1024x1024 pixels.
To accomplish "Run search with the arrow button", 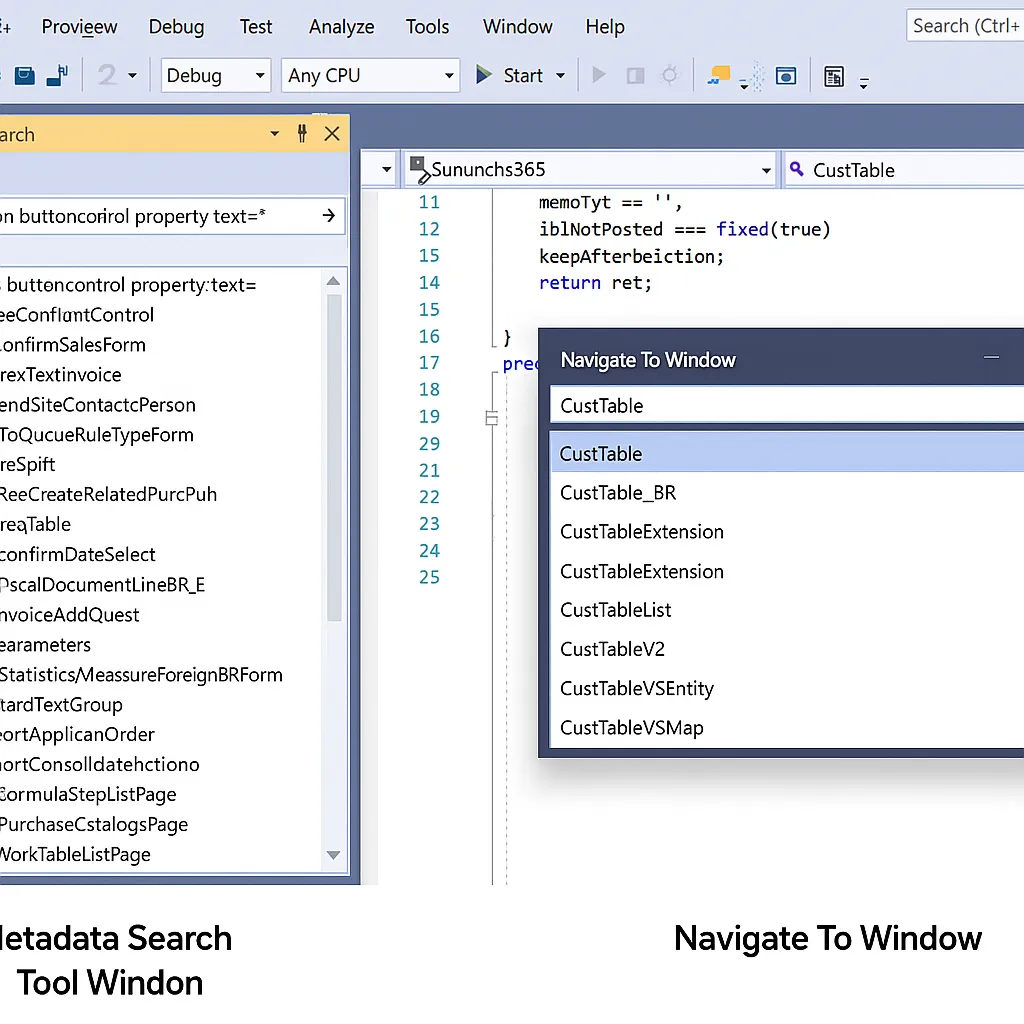I will [328, 215].
